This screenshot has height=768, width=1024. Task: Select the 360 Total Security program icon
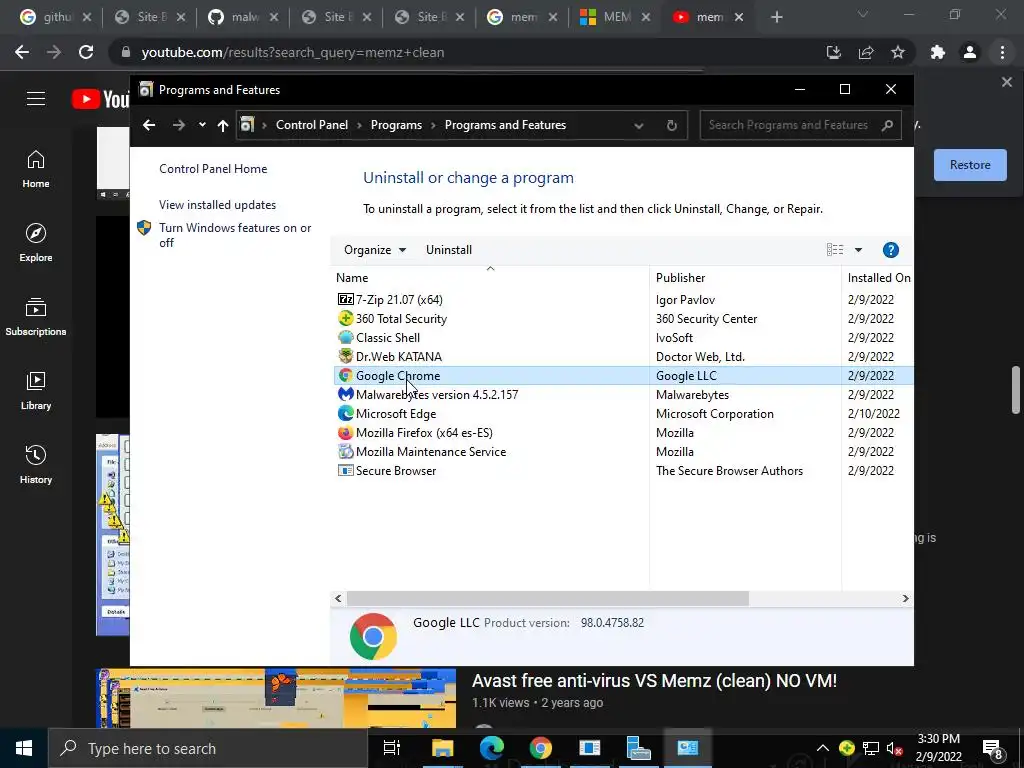coord(345,319)
